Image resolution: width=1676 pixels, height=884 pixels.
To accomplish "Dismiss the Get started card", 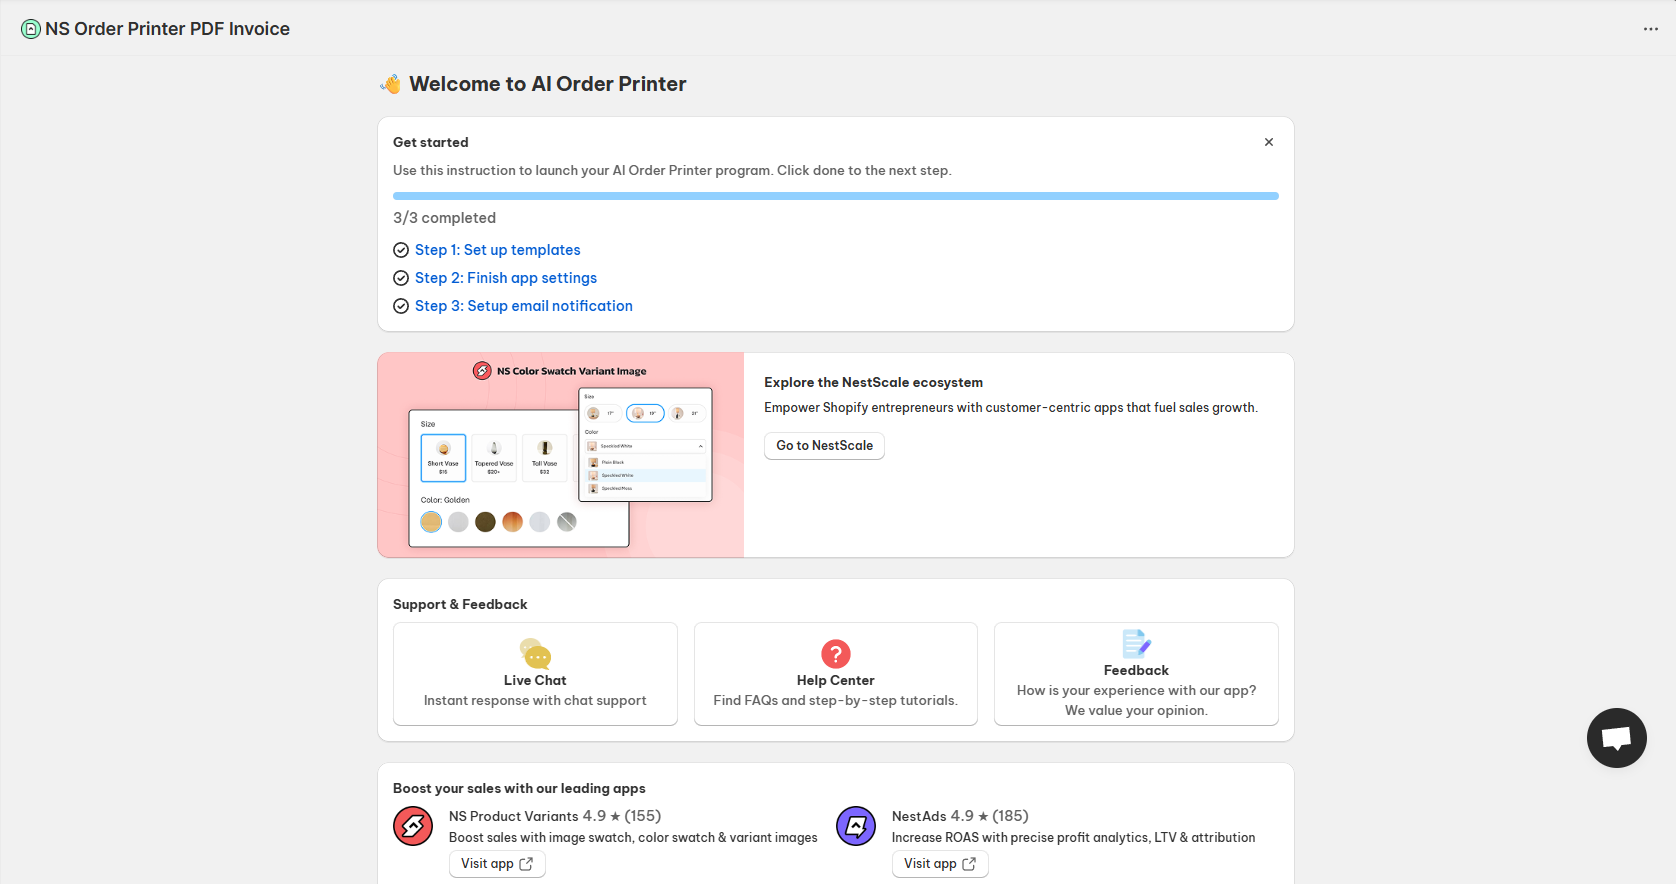I will pyautogui.click(x=1269, y=142).
